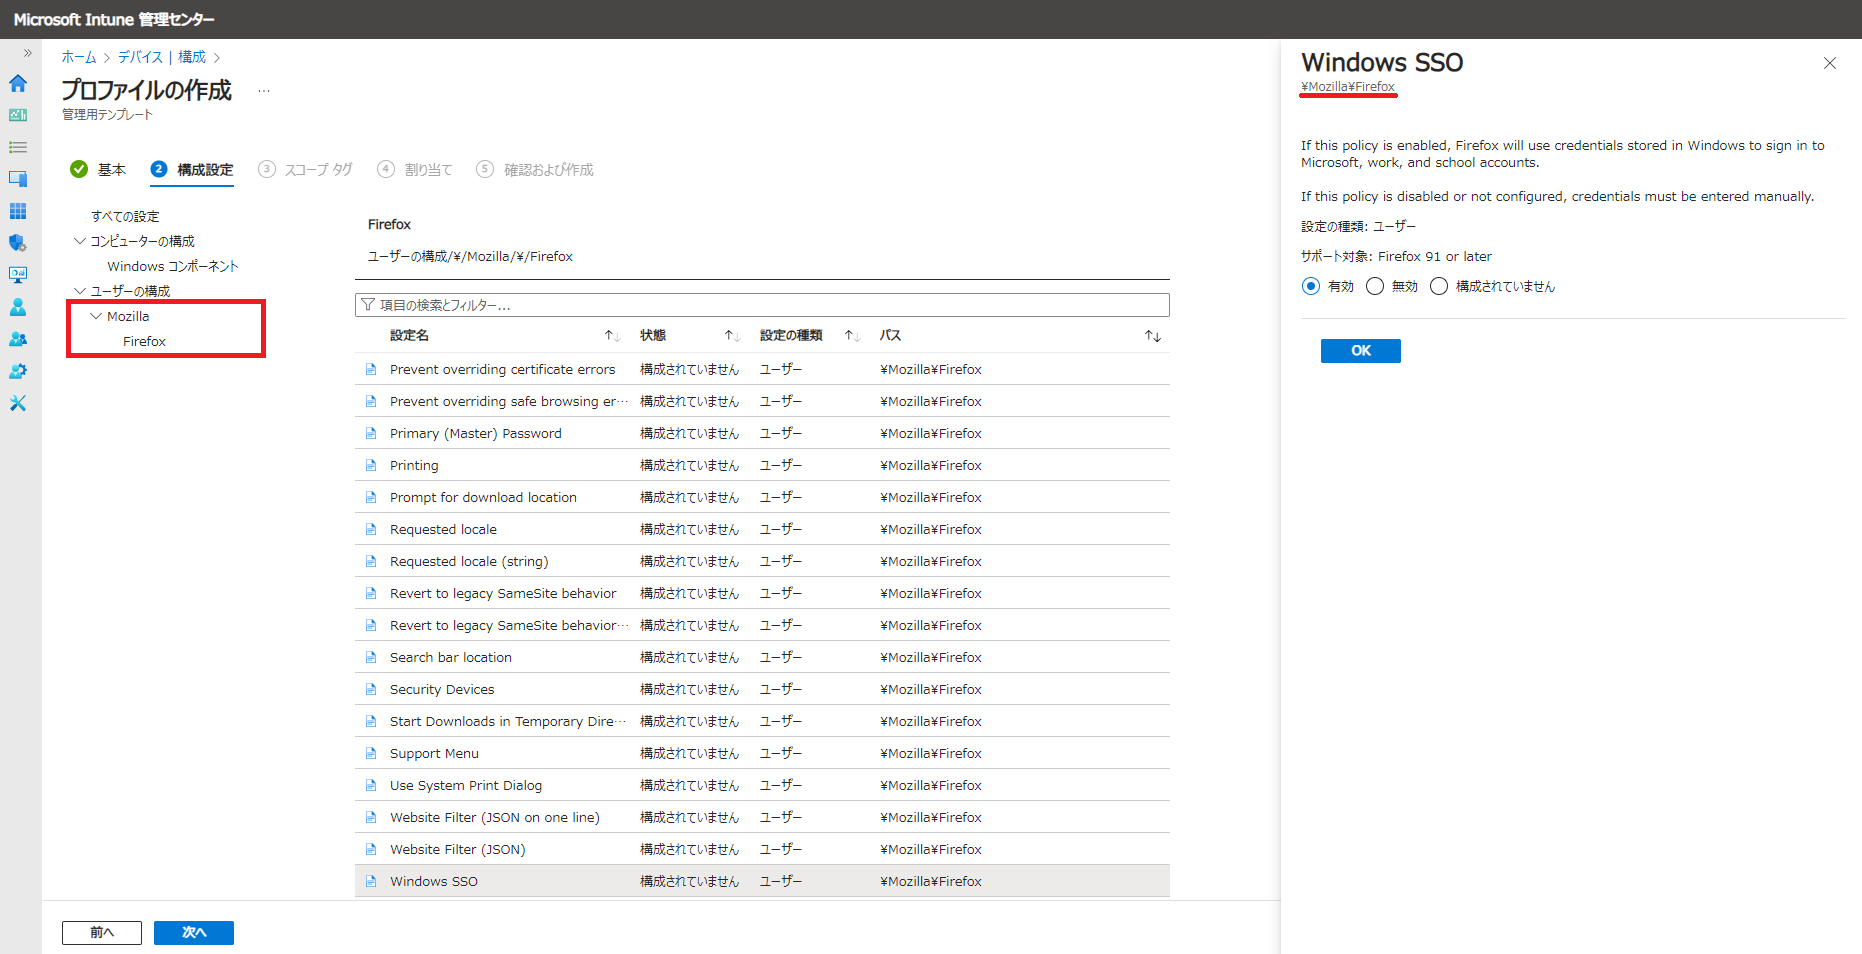The height and width of the screenshot is (954, 1862).
Task: Open Endpoint security shield icon
Action: point(18,243)
